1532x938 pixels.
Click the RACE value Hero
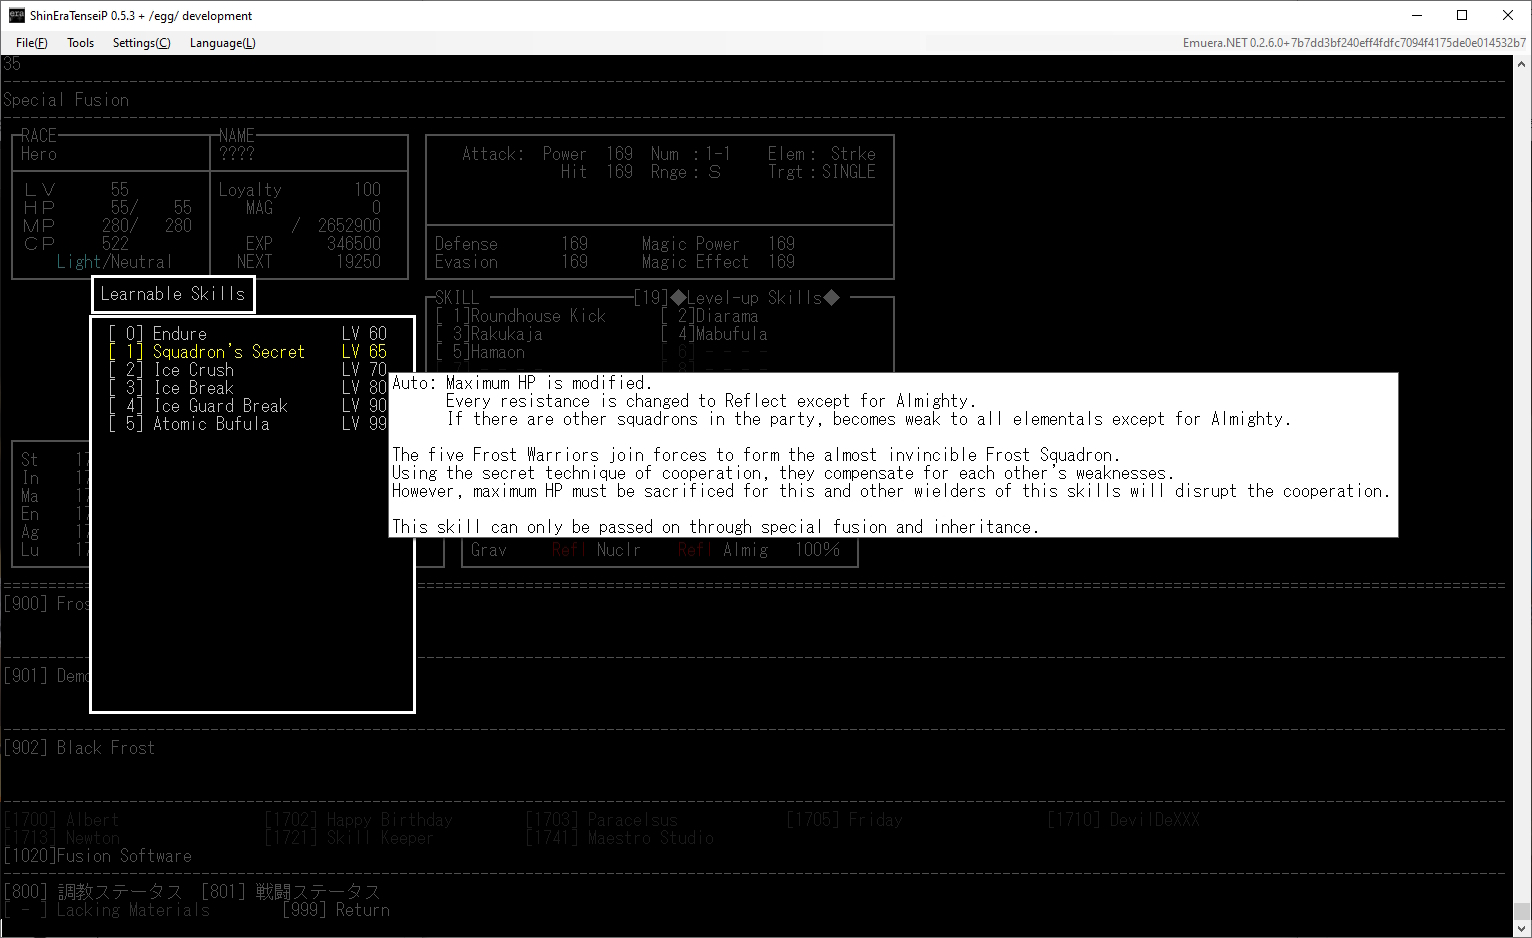click(38, 154)
